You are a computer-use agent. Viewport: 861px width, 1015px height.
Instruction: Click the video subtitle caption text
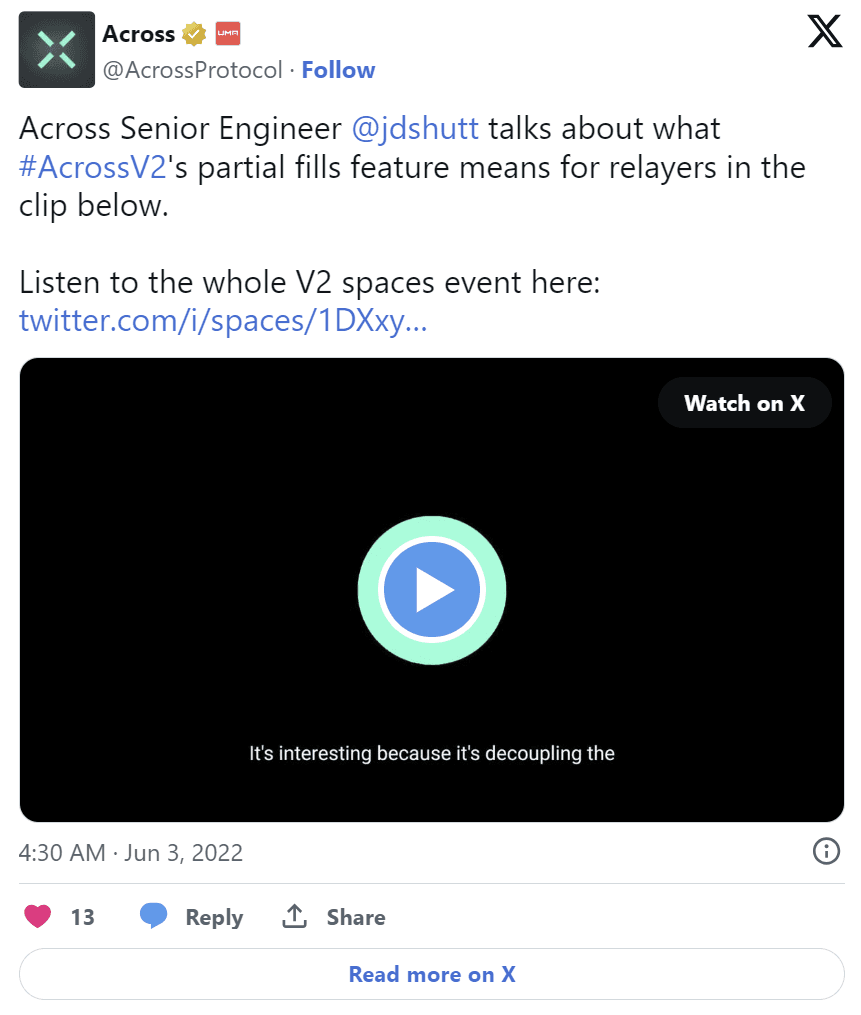click(x=432, y=753)
